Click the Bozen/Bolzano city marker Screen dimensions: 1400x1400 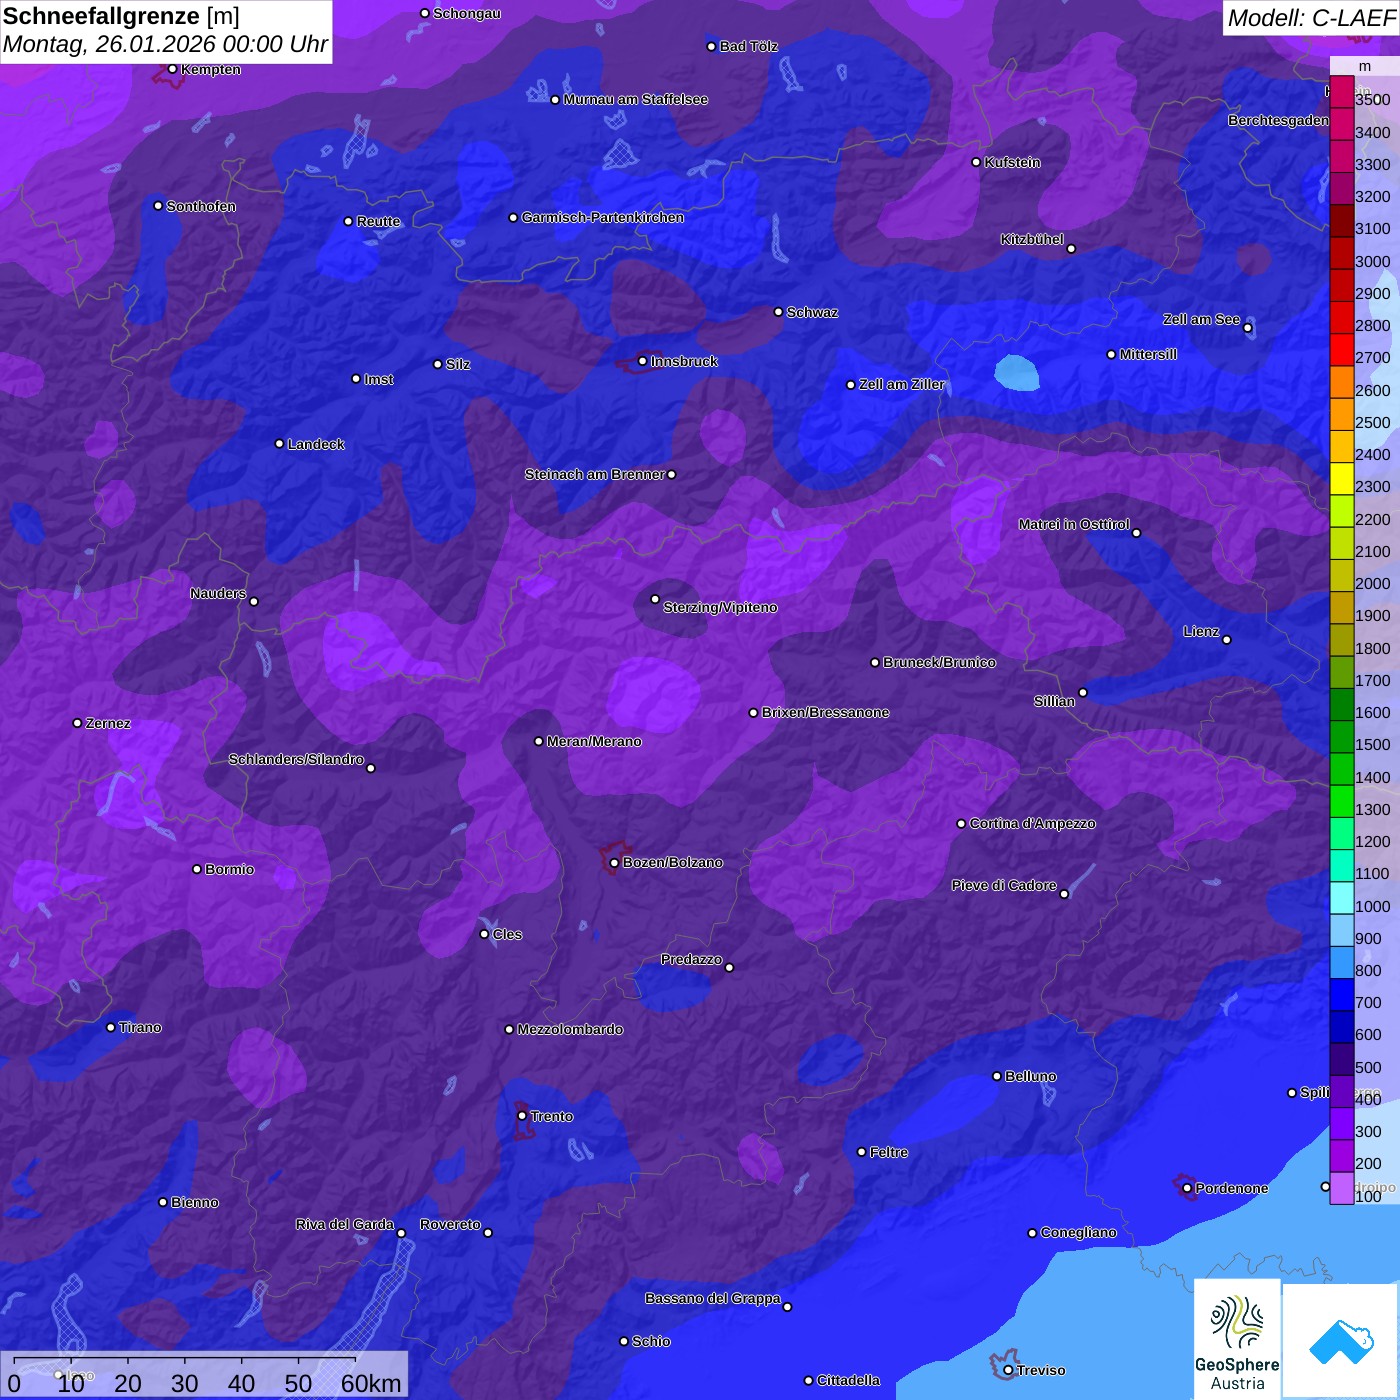tap(614, 862)
